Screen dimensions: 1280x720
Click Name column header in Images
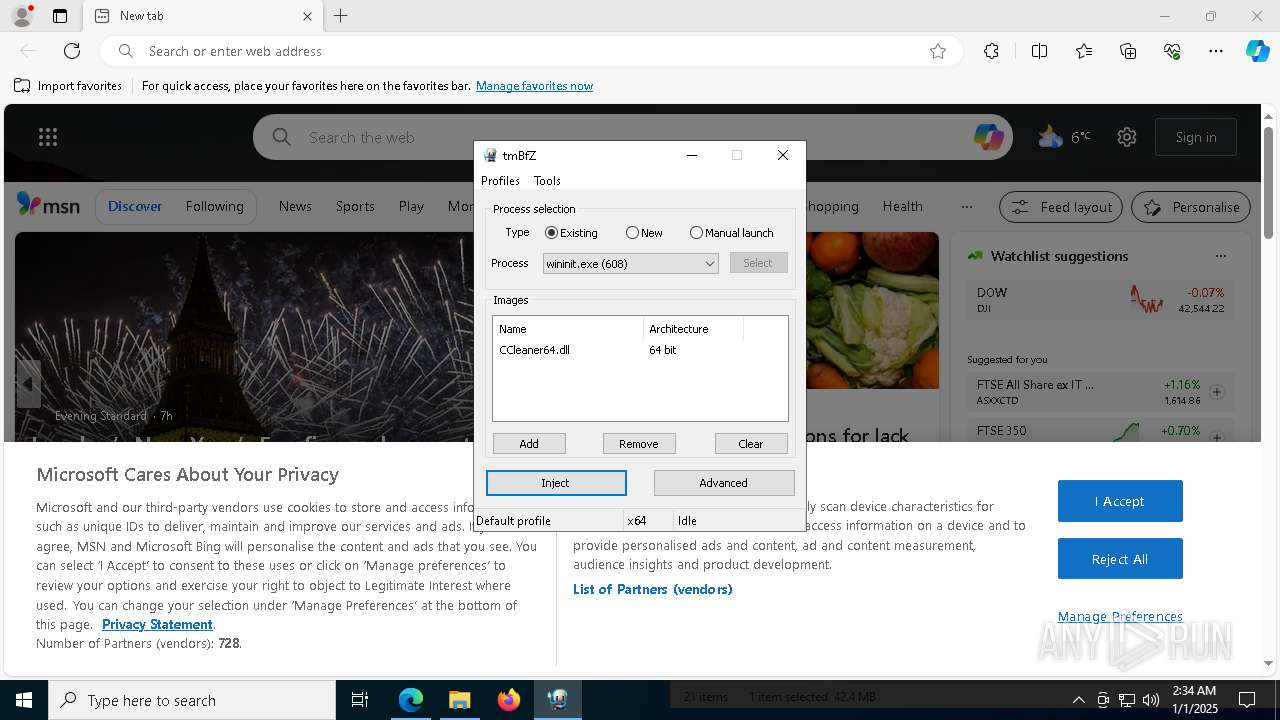(x=568, y=329)
